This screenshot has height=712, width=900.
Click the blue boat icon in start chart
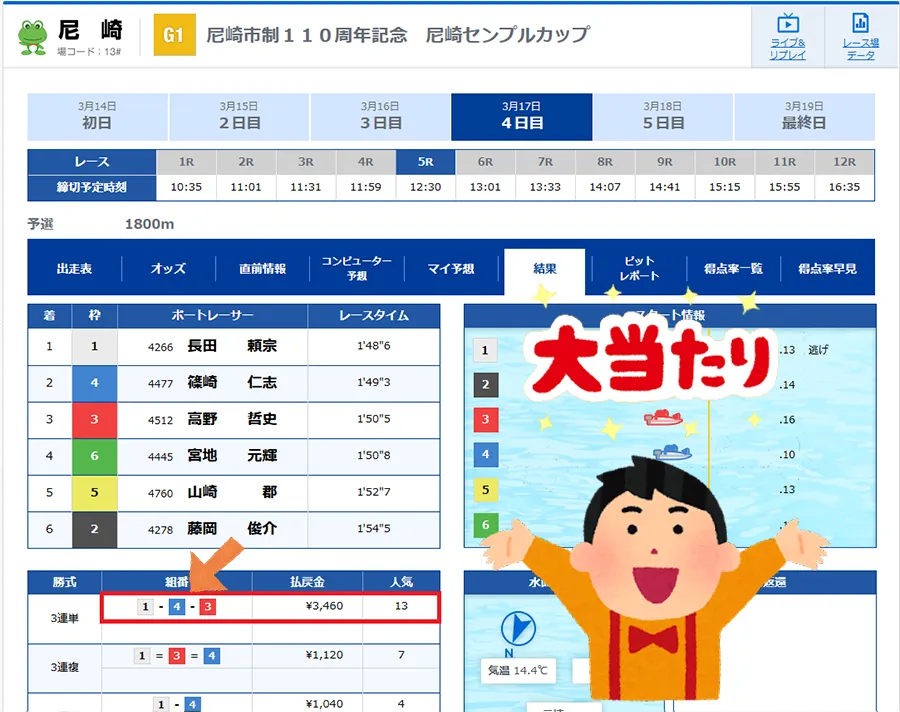(671, 452)
